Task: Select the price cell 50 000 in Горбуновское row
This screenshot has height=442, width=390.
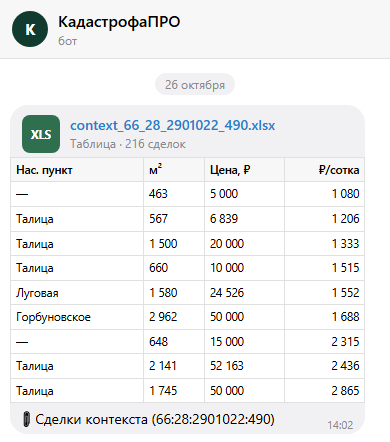Action: click(x=244, y=317)
